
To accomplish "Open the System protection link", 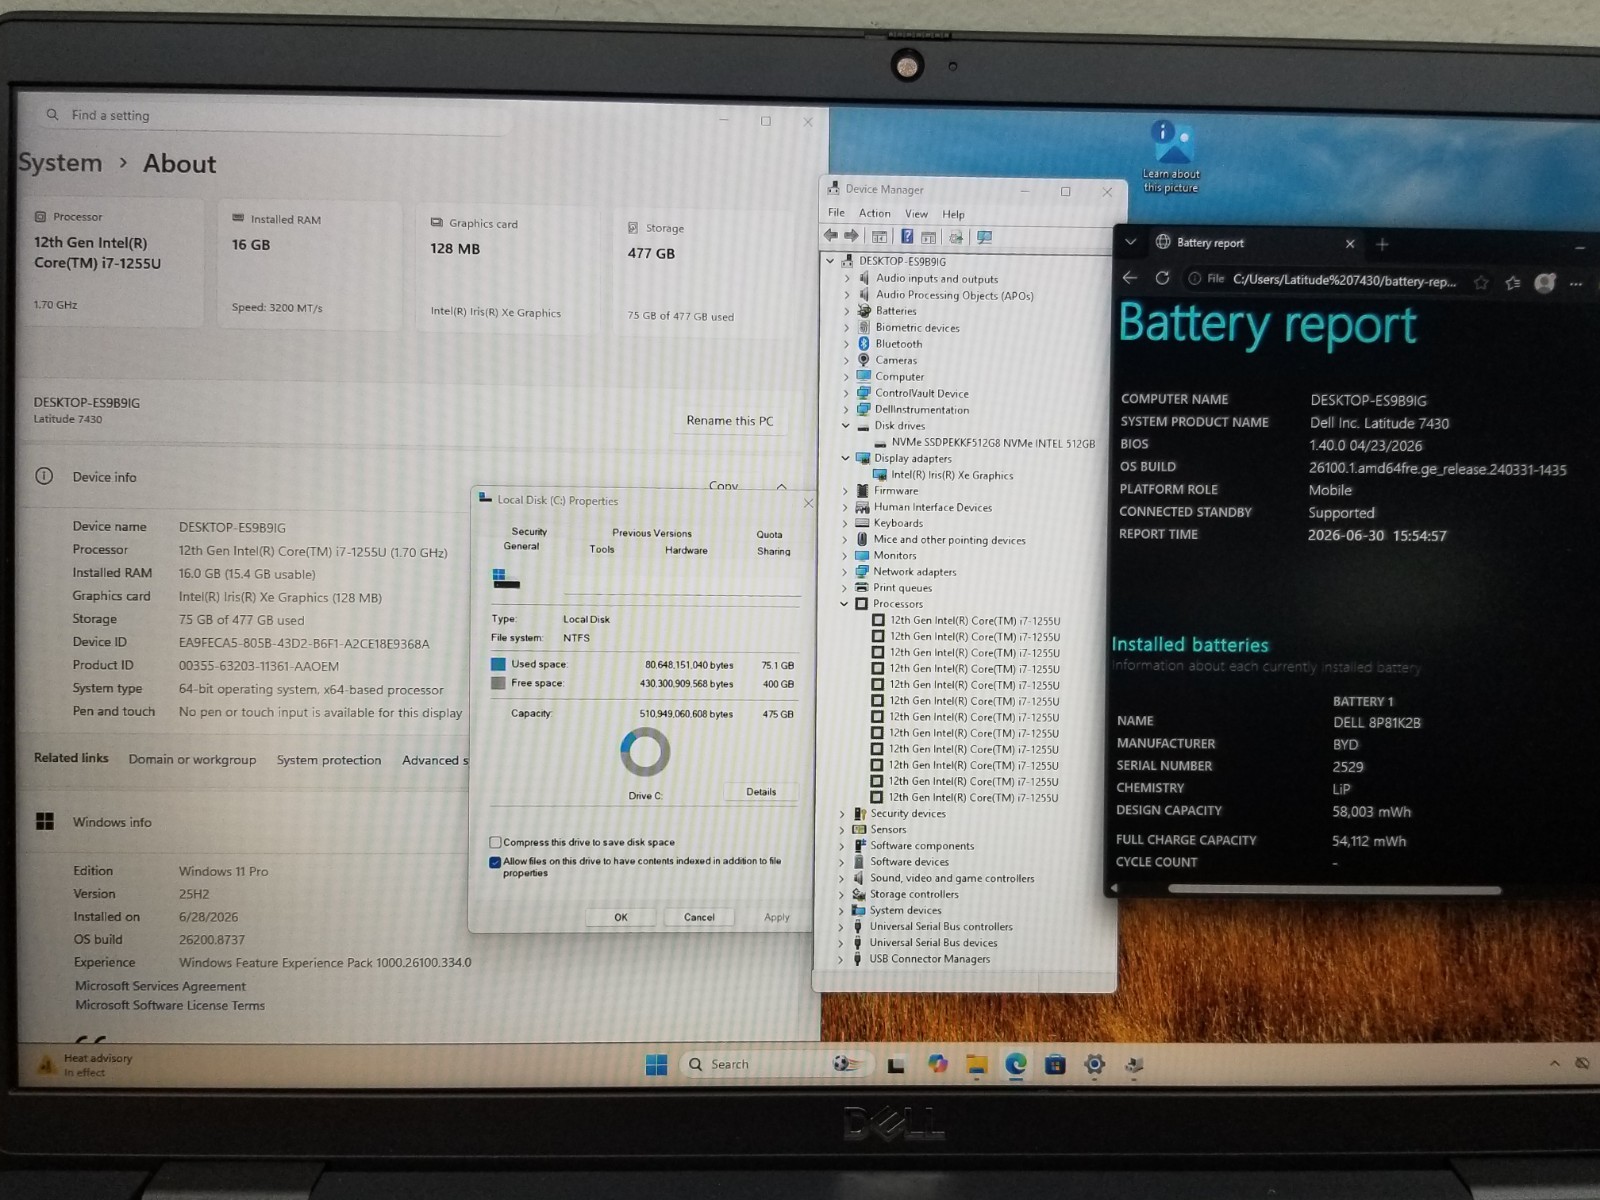I will [329, 760].
